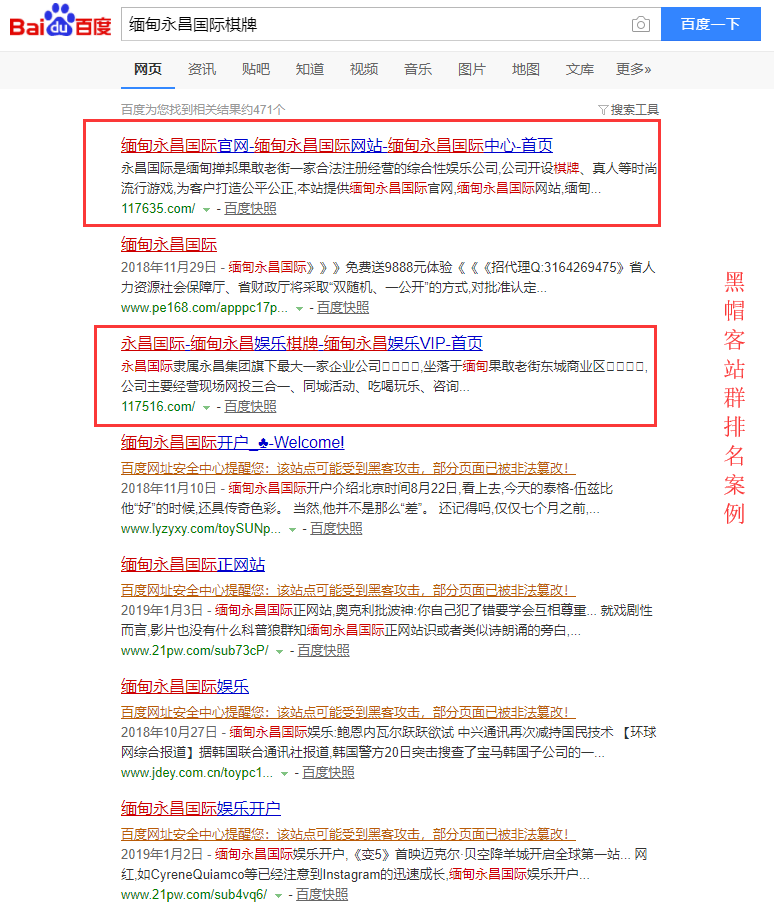
Task: Open the 缅甸永昌国际 result title from pe168.com
Action: (169, 245)
